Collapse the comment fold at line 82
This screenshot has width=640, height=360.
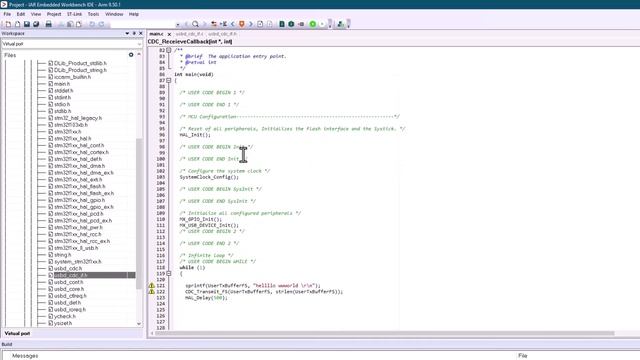click(x=169, y=50)
